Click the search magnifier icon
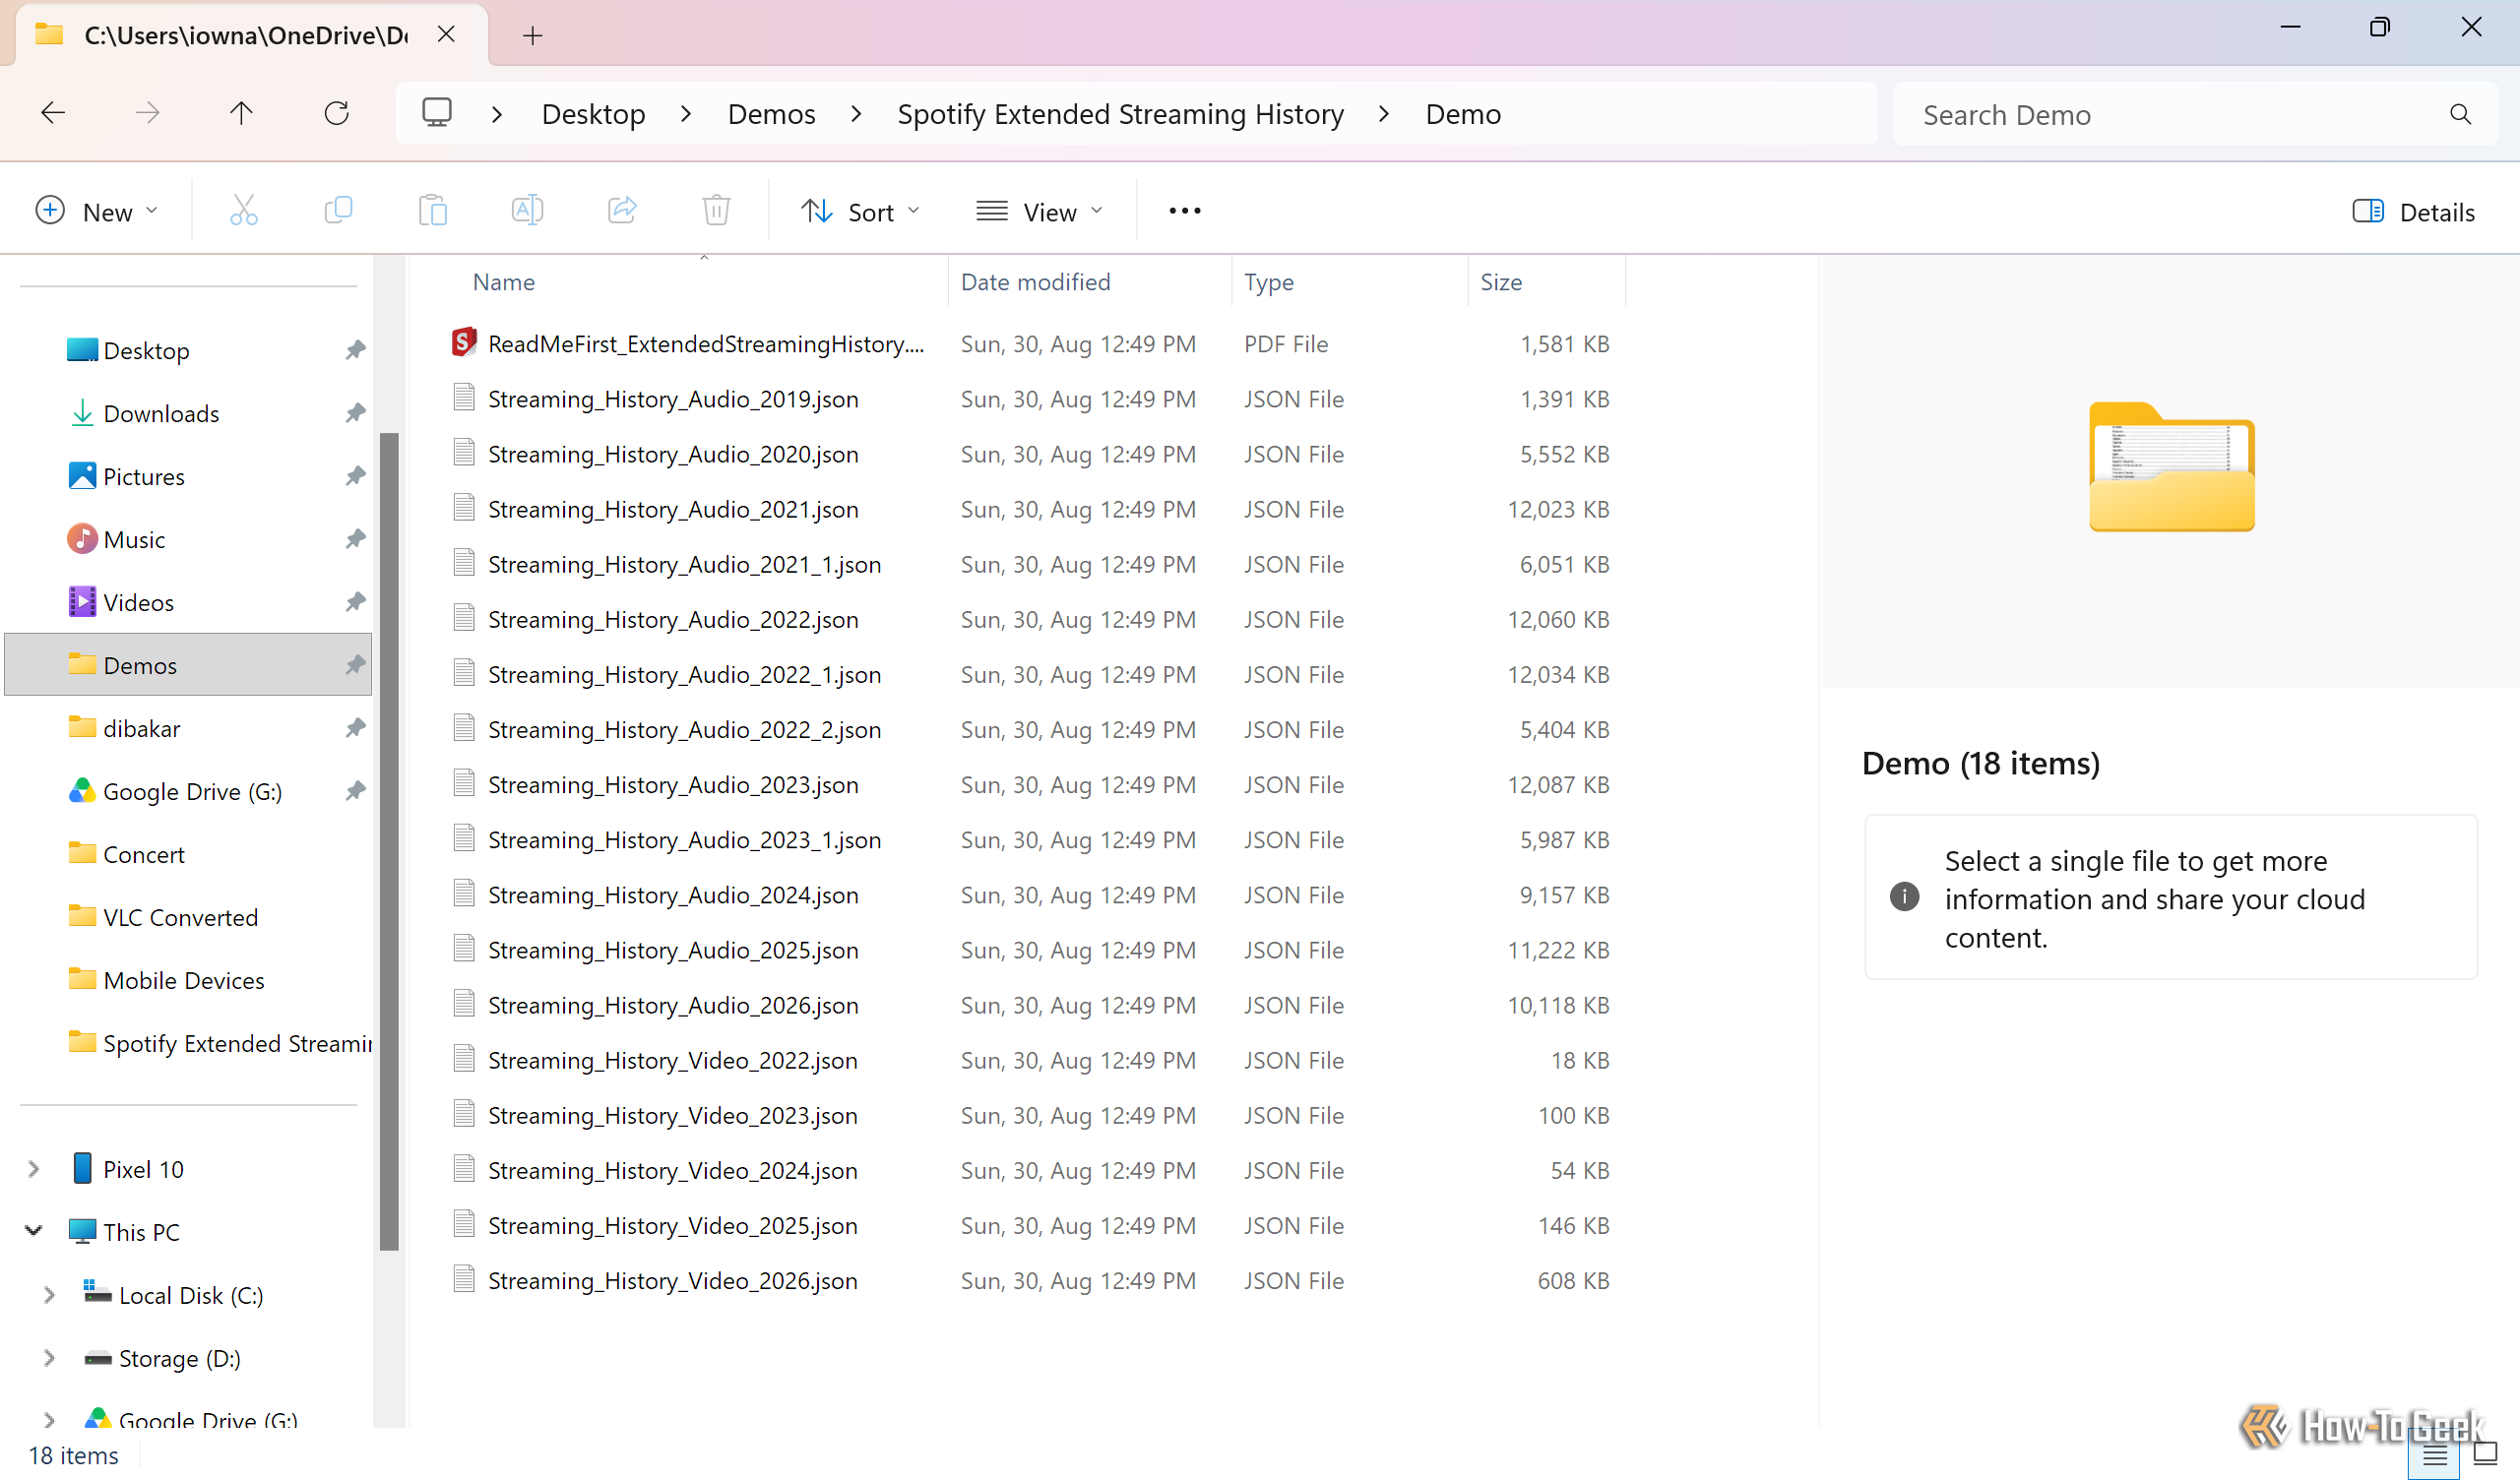The image size is (2520, 1480). [x=2460, y=114]
